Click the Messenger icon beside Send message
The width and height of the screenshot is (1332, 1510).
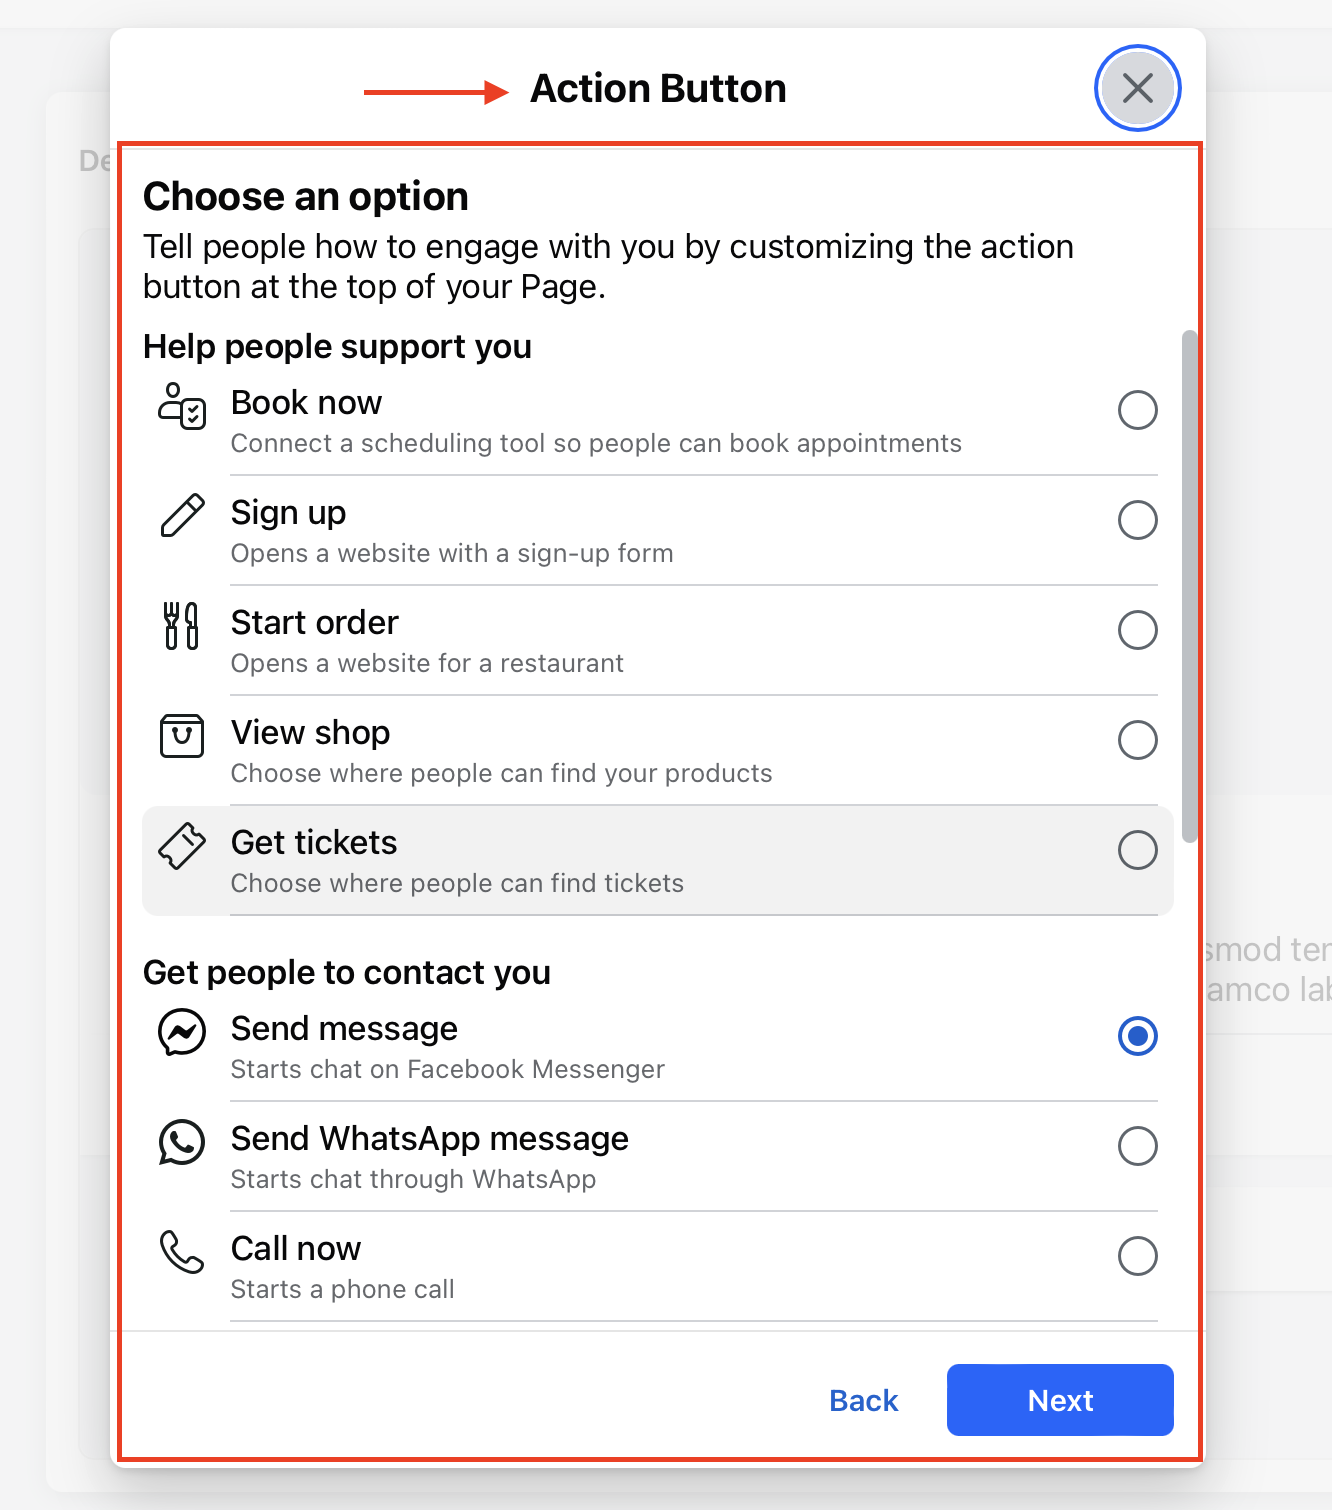(x=182, y=1032)
